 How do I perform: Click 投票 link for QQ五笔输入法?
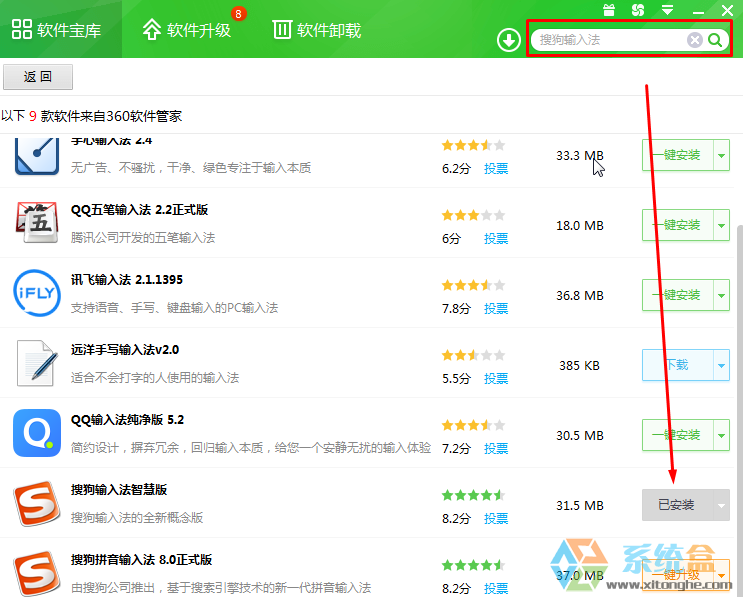496,238
